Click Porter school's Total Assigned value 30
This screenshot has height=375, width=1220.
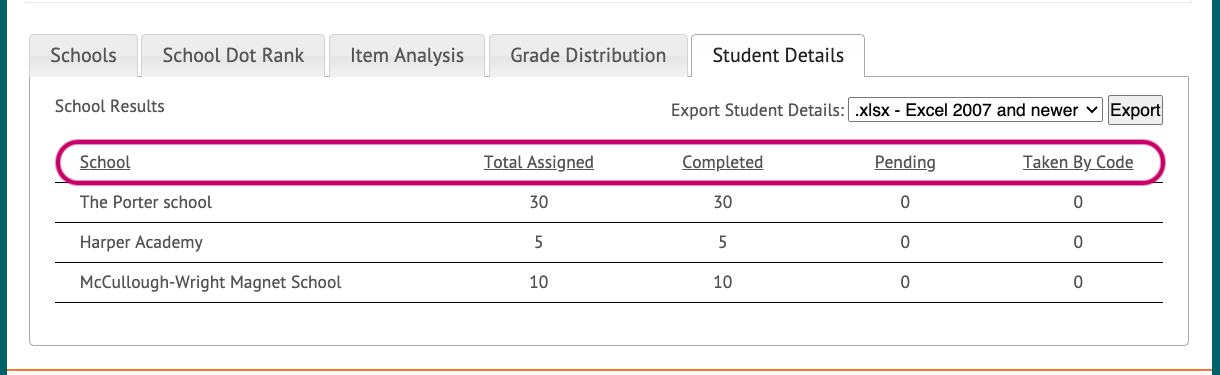click(539, 202)
